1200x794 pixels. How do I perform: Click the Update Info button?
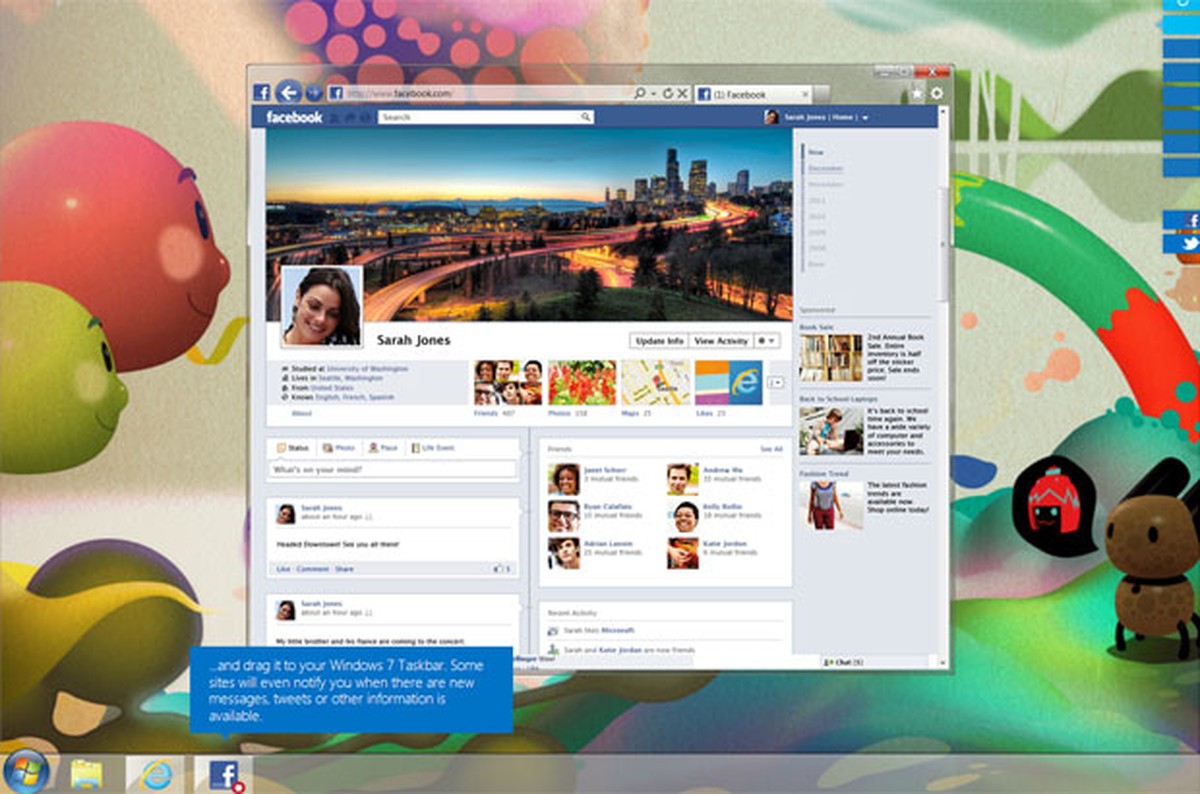659,341
